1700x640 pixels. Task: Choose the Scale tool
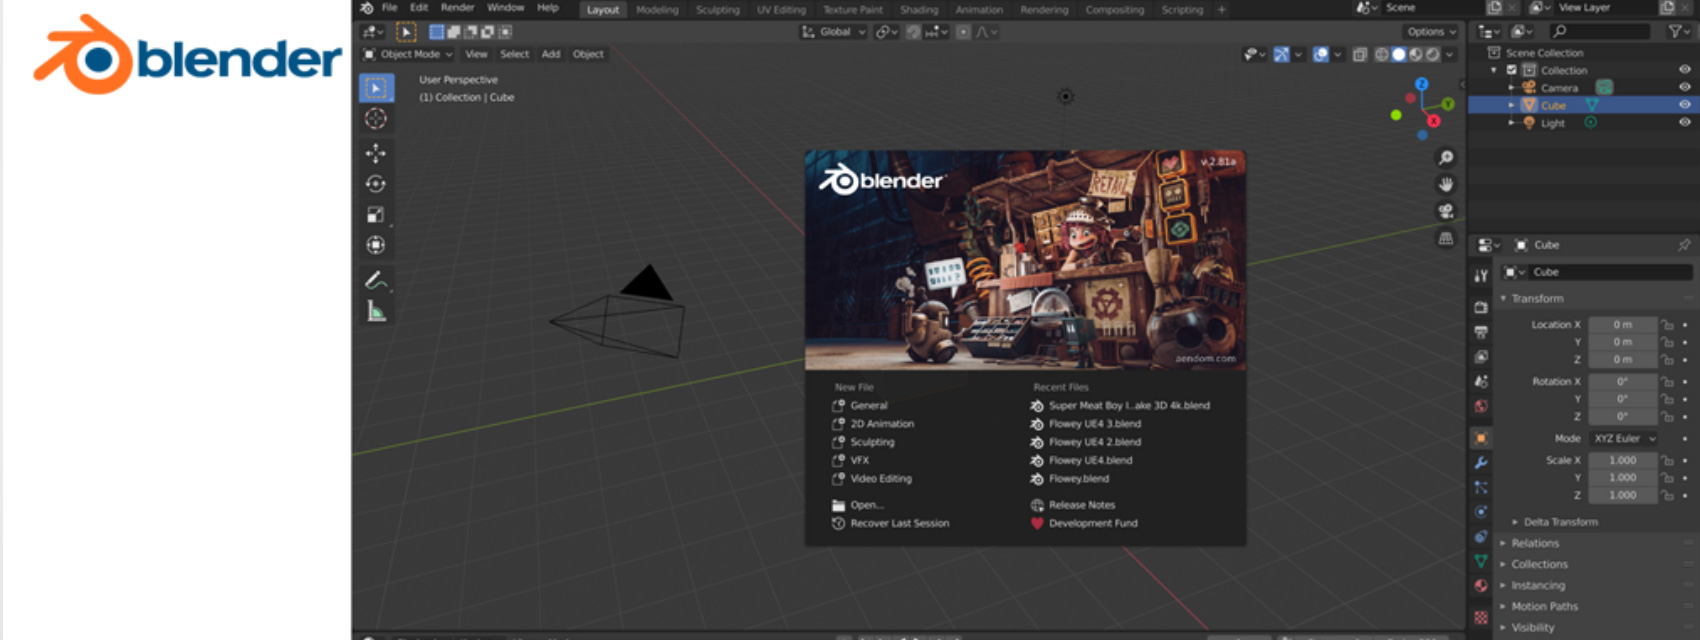[x=376, y=215]
